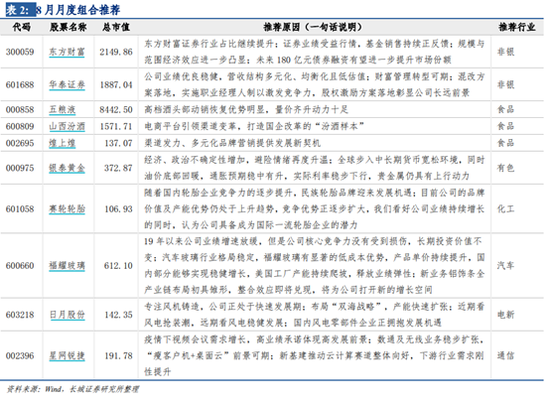Viewport: 550px width, 401px height.
Task: Click market value 106.93
Action: click(x=119, y=209)
